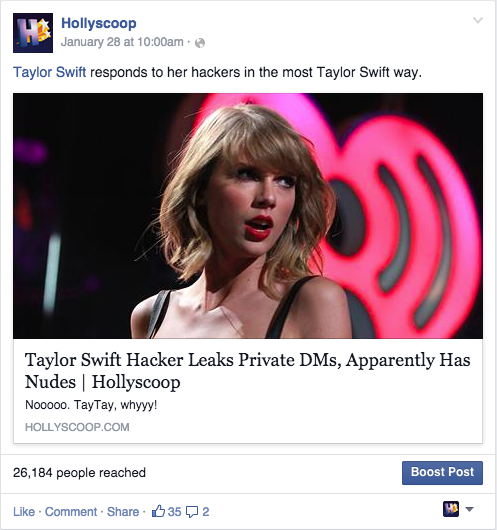Screen dimensions: 497x530
Task: Click the comment bubble icon
Action: tap(192, 512)
